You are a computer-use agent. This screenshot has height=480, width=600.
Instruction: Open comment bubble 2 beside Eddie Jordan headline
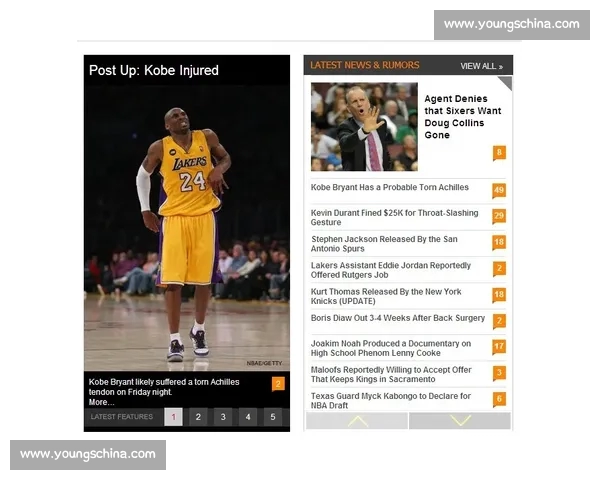point(499,269)
